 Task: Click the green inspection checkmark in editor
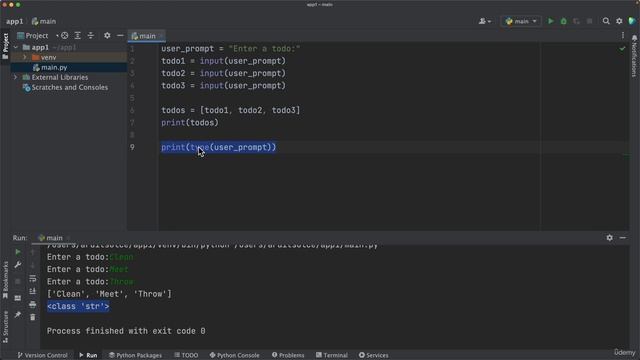(622, 49)
